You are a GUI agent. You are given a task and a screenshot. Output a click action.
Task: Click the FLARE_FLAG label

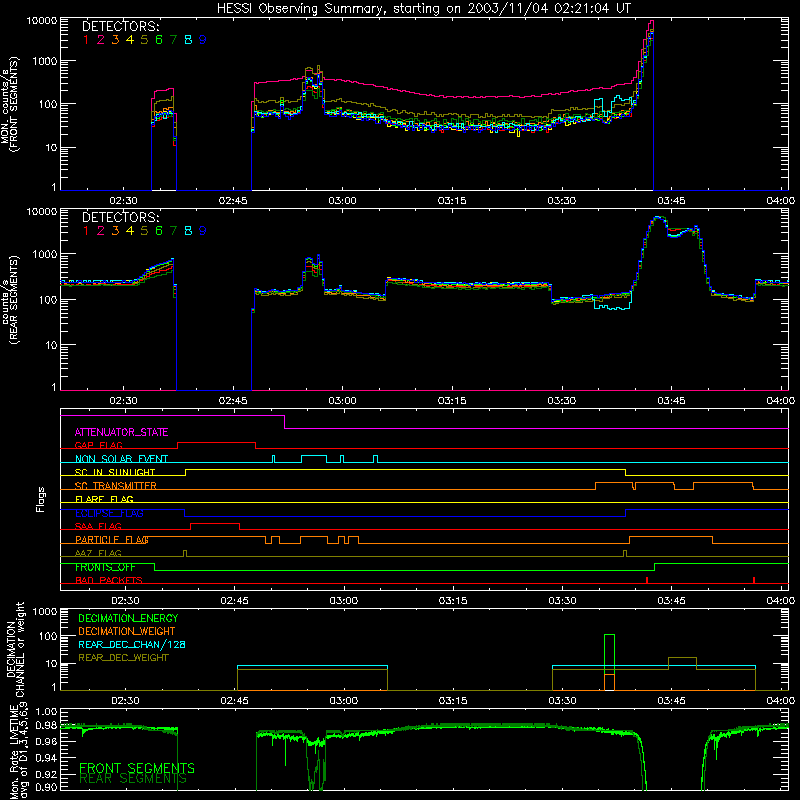coord(104,499)
